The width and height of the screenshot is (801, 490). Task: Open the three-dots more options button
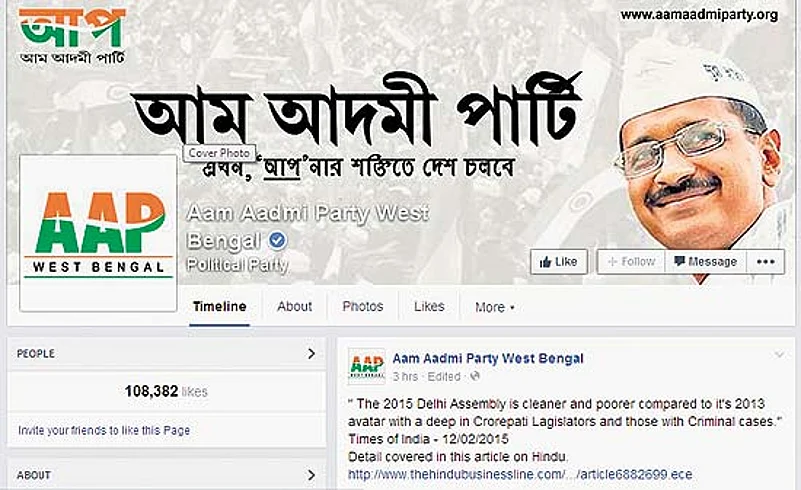(x=765, y=262)
